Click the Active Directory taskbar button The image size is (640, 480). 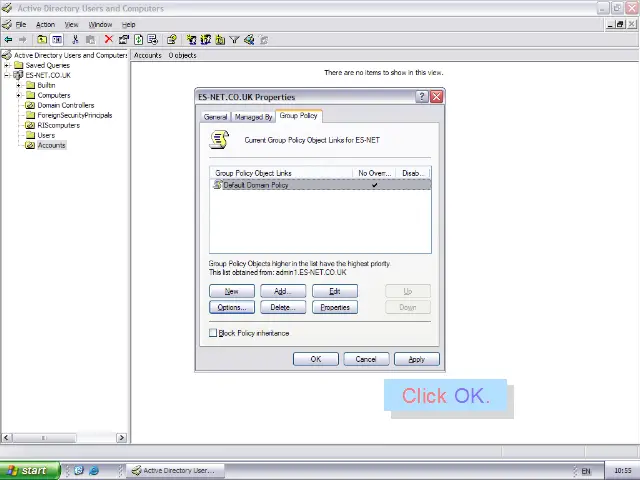(x=176, y=471)
